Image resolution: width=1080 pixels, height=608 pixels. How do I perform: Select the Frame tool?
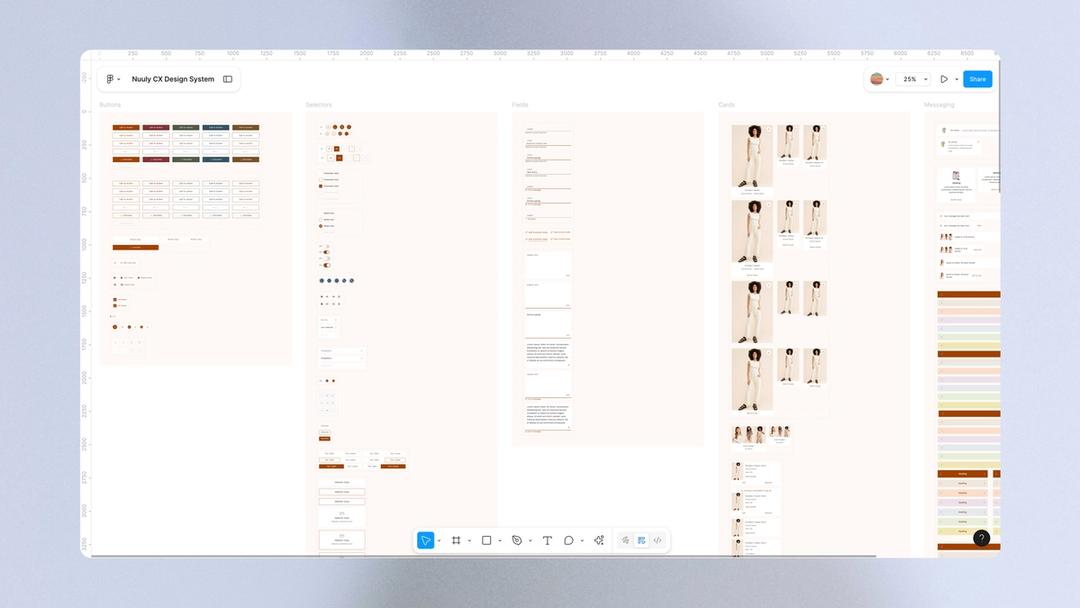456,540
